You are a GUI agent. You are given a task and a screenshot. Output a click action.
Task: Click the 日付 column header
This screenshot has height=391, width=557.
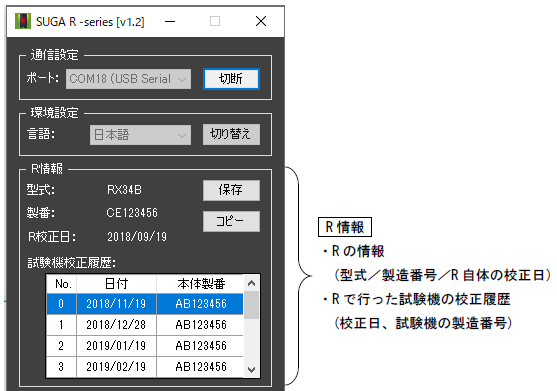coord(117,284)
